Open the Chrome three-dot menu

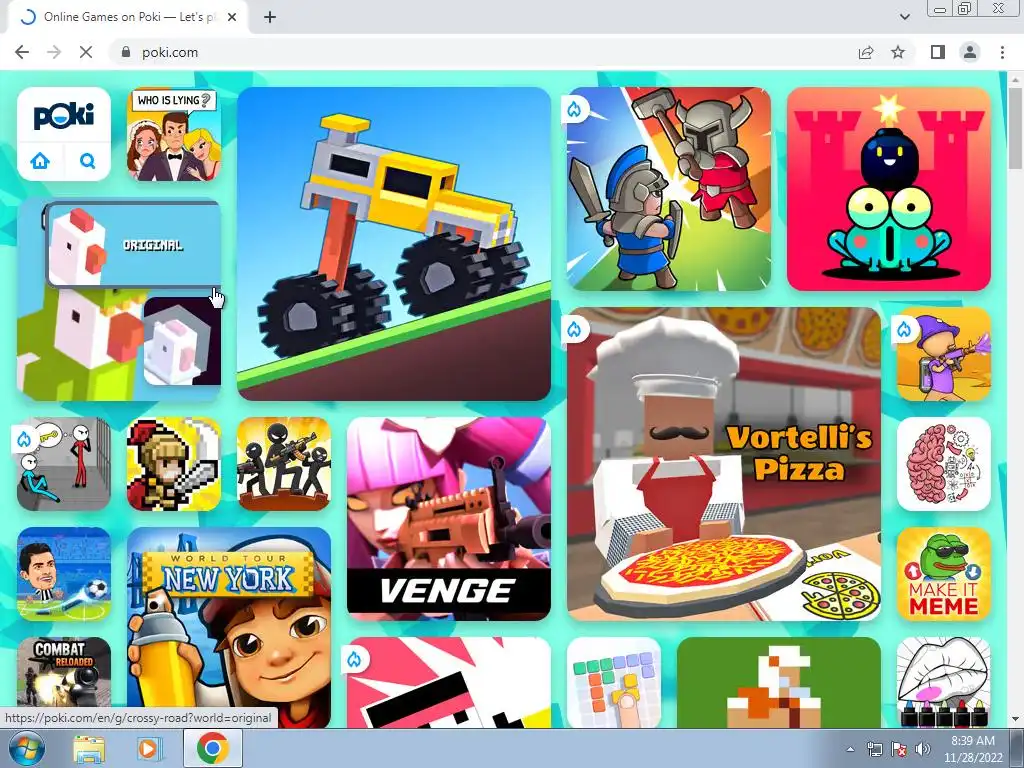(x=1002, y=52)
